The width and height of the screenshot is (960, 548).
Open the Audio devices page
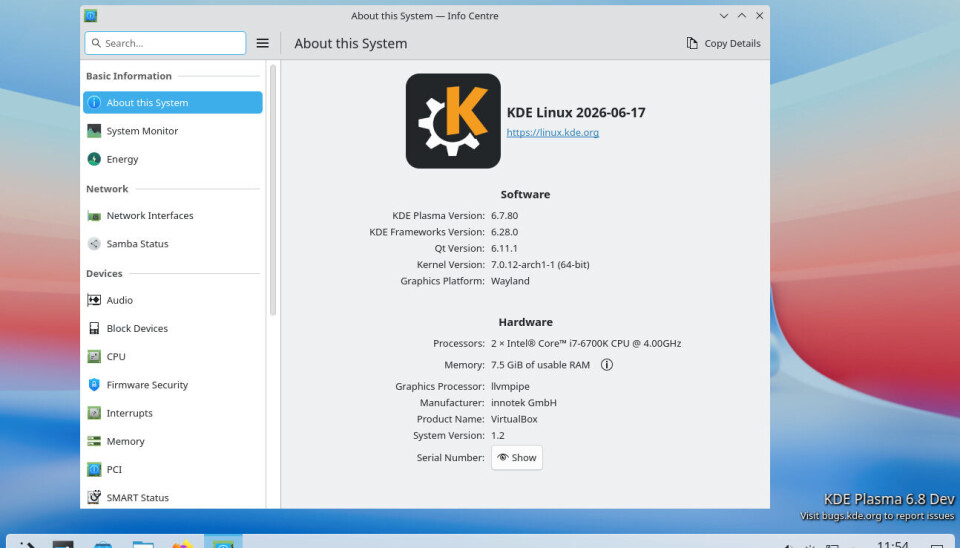(173, 300)
